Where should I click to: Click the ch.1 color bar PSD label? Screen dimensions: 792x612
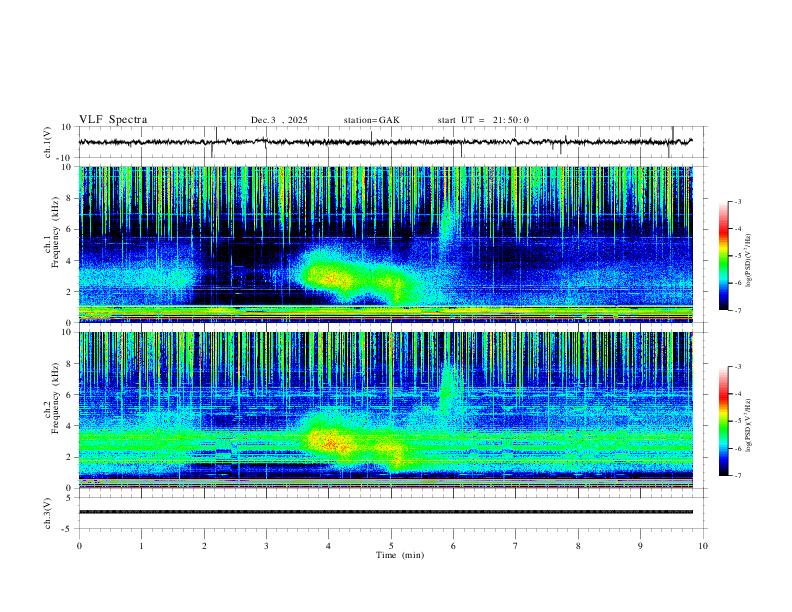(749, 261)
